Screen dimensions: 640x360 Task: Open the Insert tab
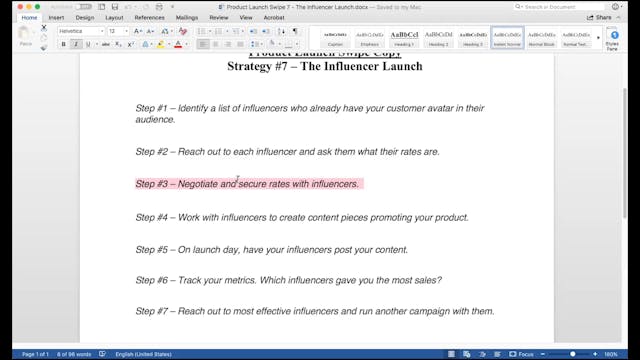point(56,18)
